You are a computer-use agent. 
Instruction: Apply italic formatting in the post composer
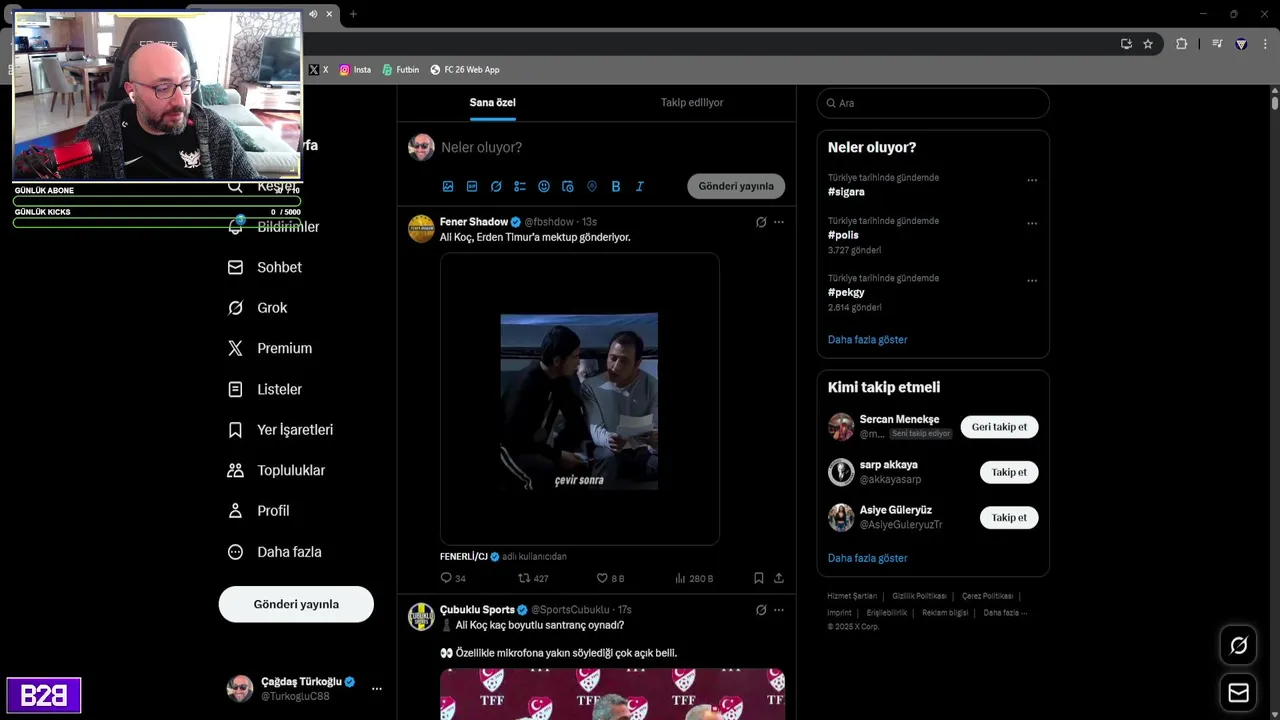point(640,186)
